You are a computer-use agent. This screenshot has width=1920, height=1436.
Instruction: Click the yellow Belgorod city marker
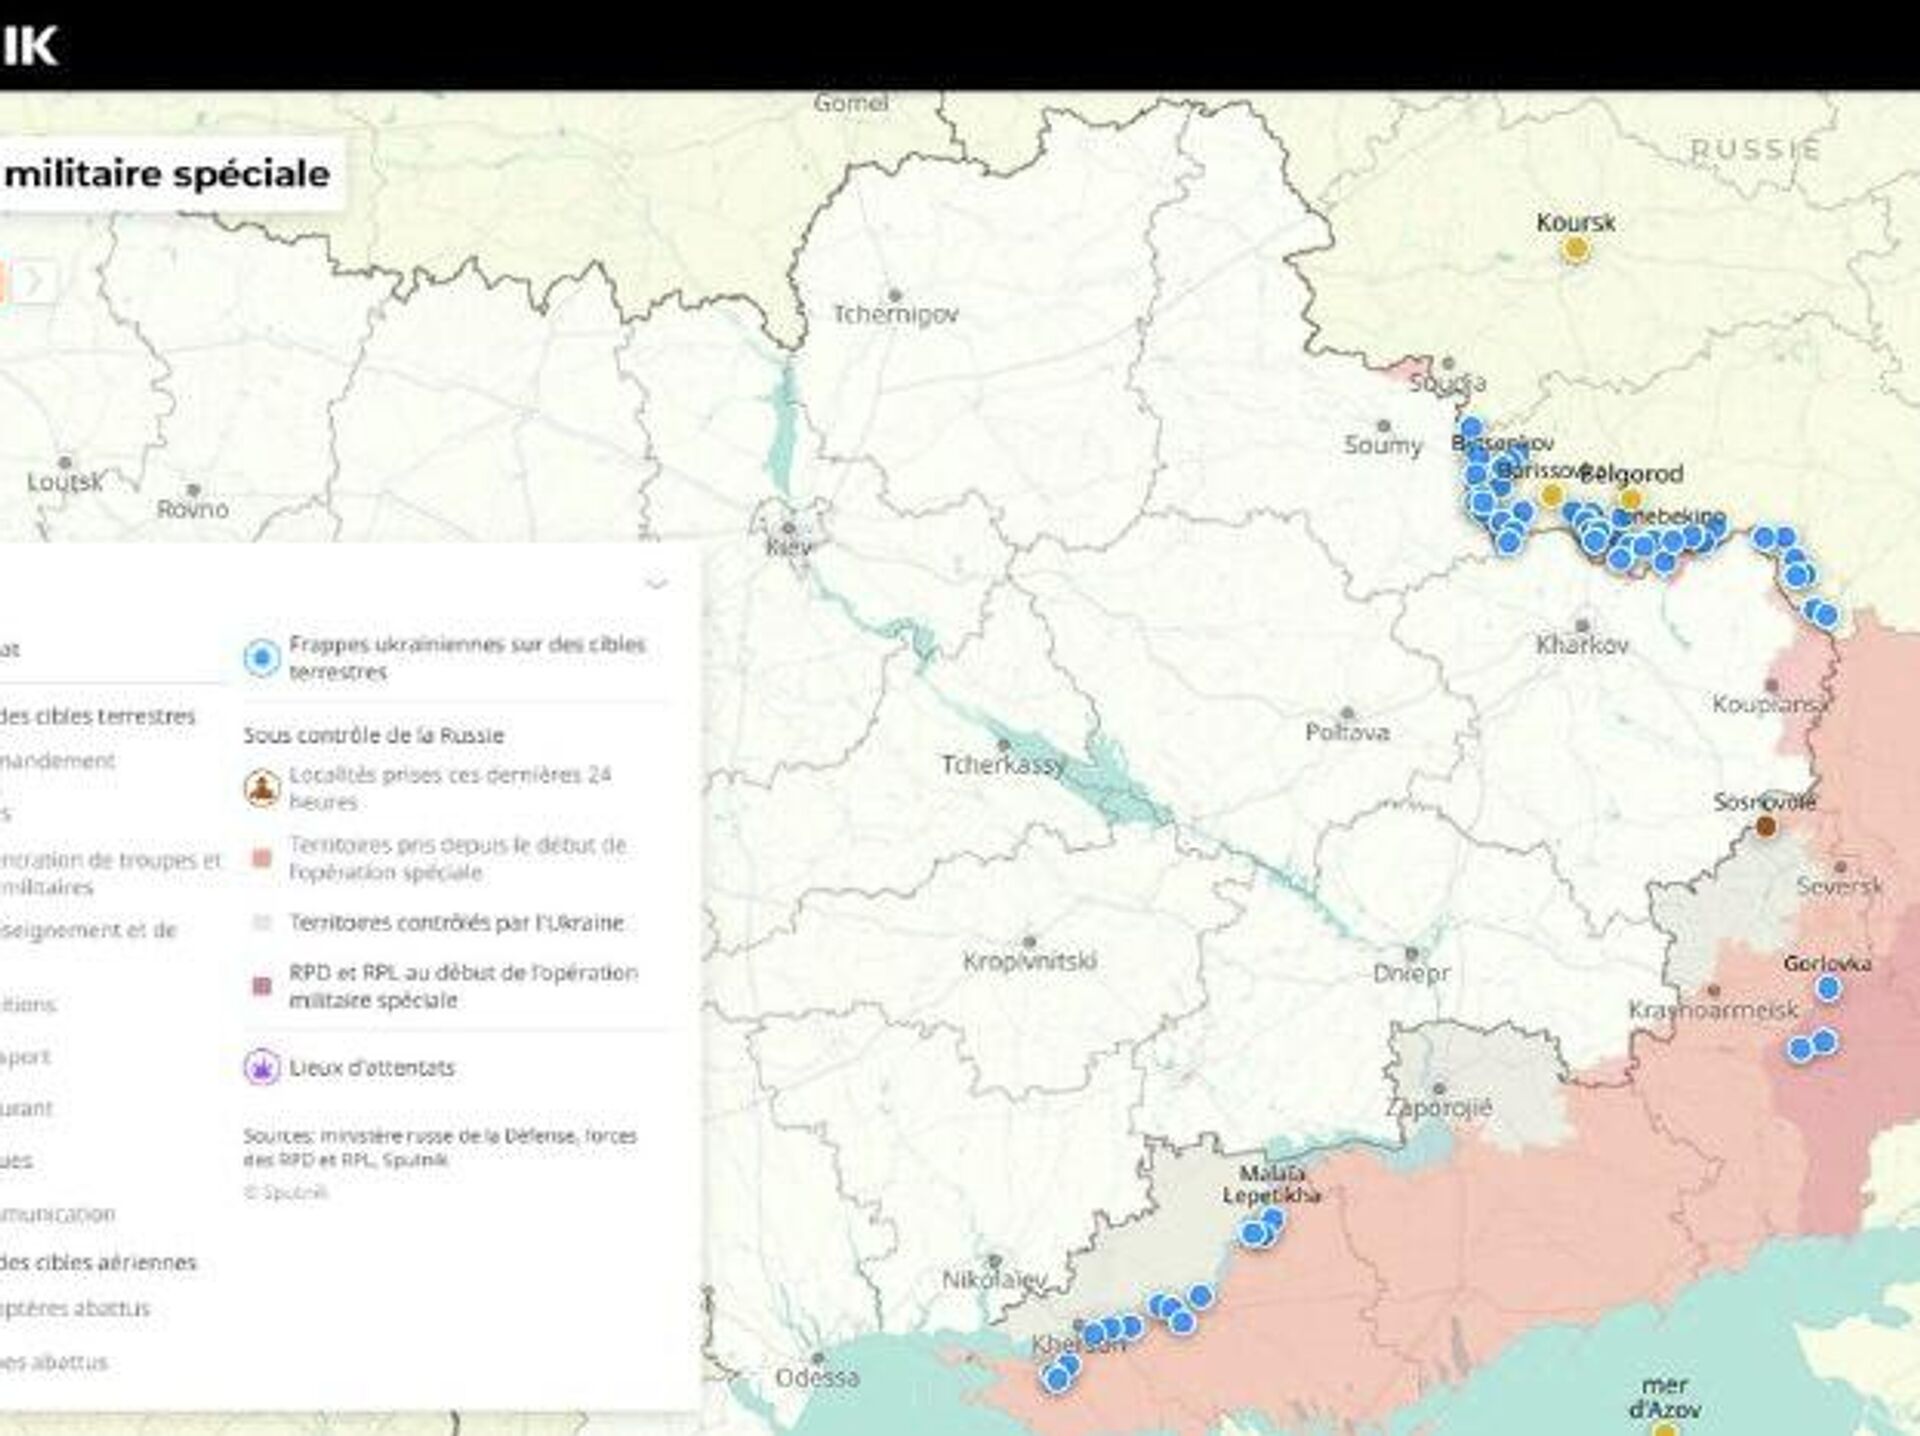tap(1631, 499)
